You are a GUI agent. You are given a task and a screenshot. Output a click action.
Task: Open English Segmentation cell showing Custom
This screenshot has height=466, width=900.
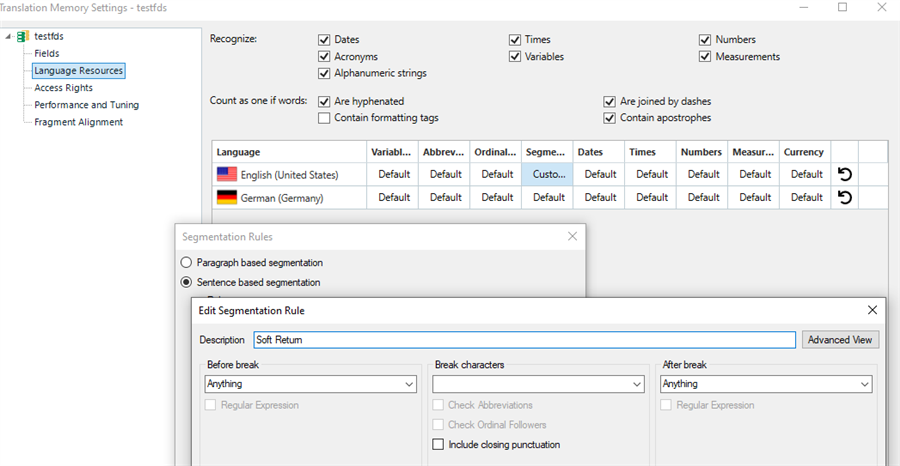pyautogui.click(x=548, y=174)
